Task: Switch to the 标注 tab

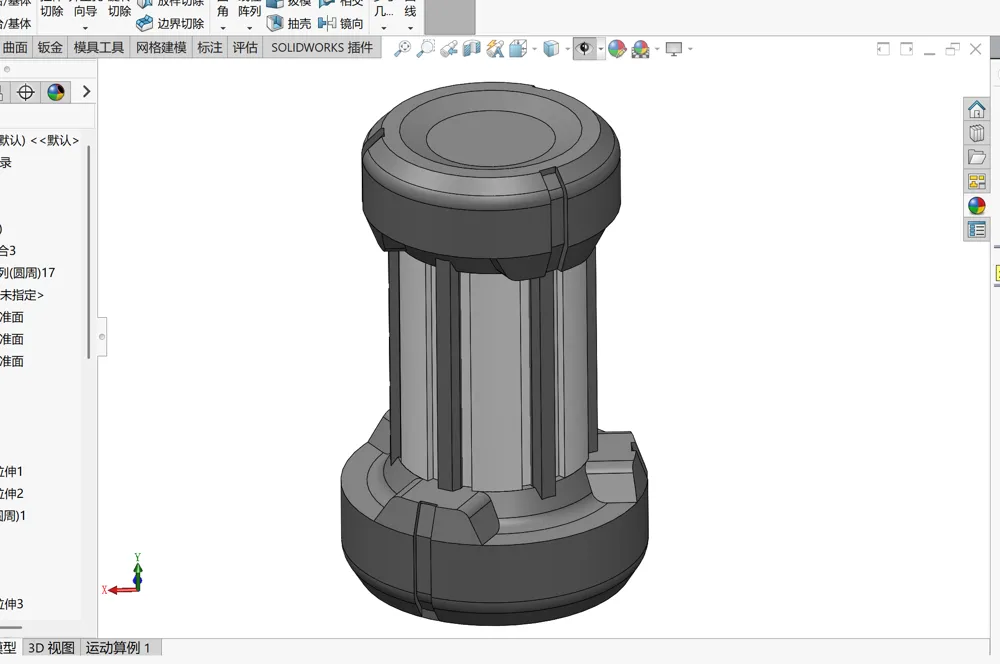Action: coord(210,48)
